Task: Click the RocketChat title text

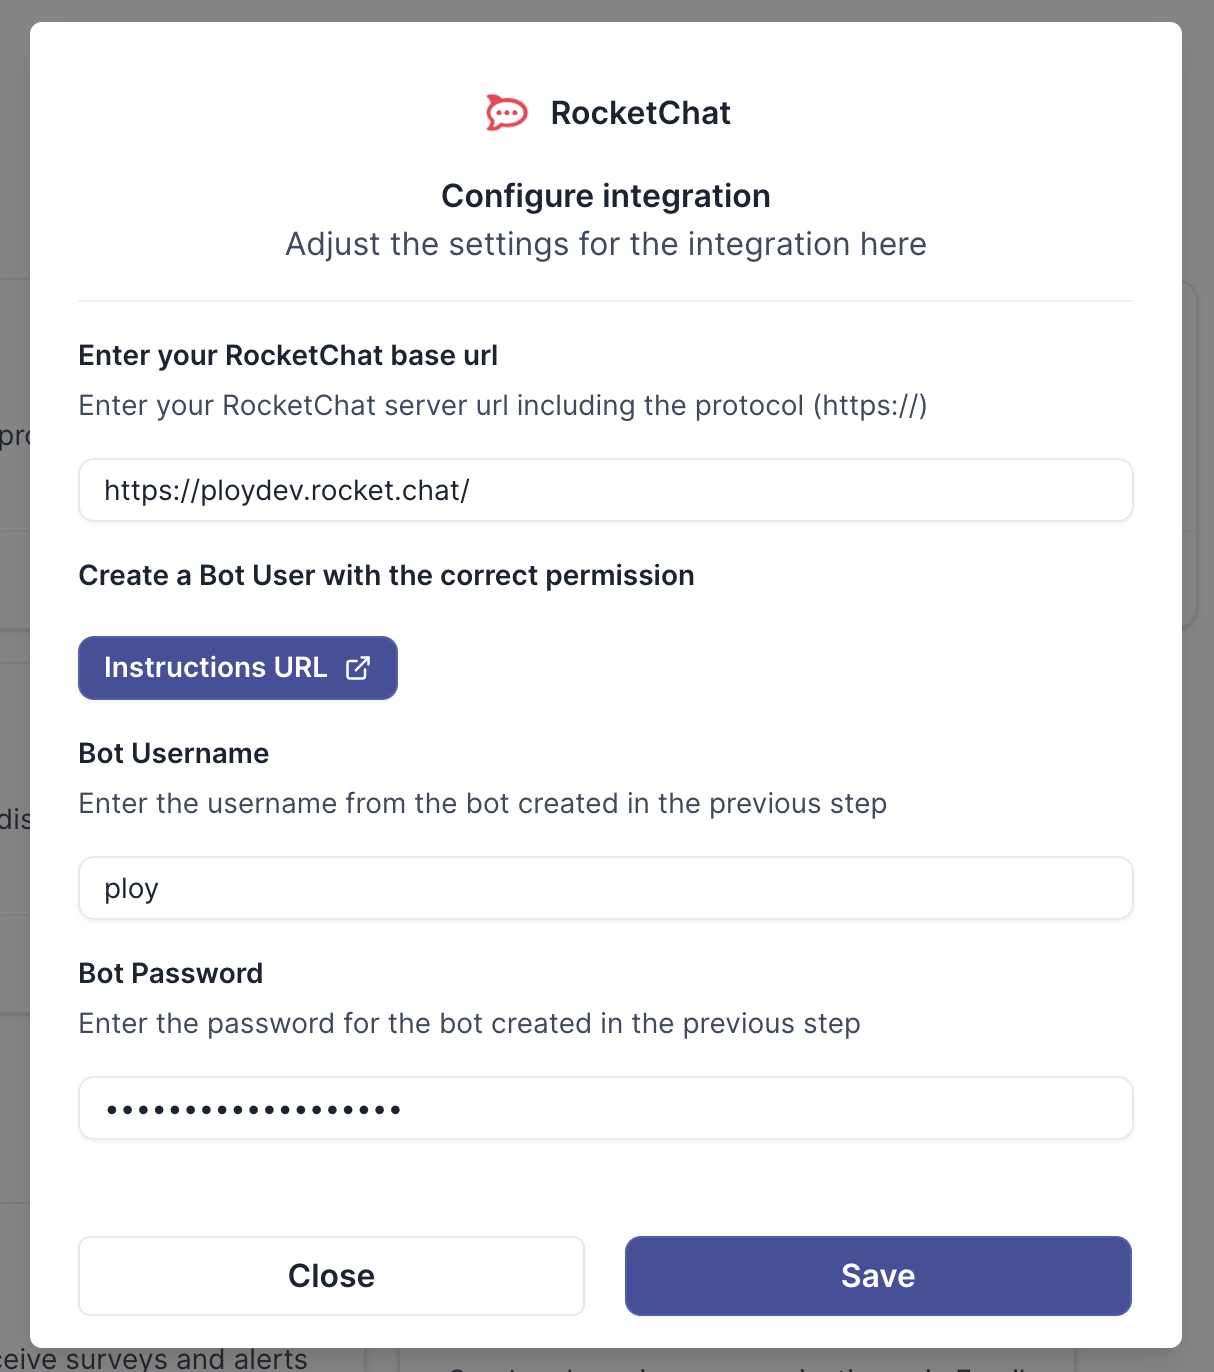Action: point(640,113)
